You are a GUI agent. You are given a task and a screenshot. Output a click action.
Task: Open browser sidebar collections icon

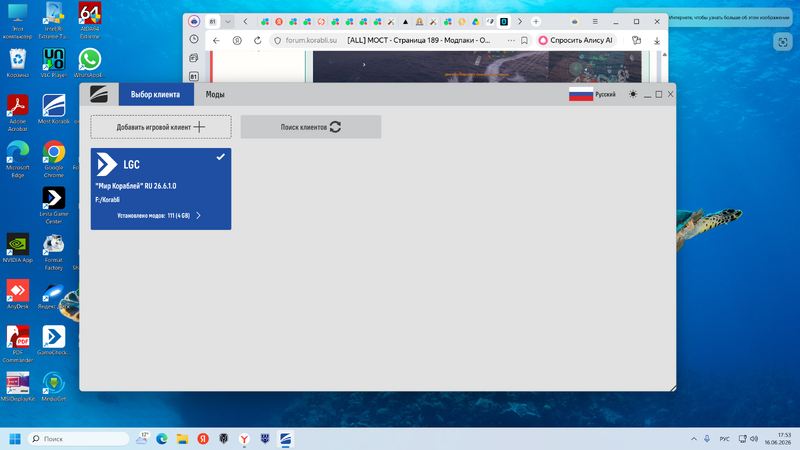pos(194,58)
